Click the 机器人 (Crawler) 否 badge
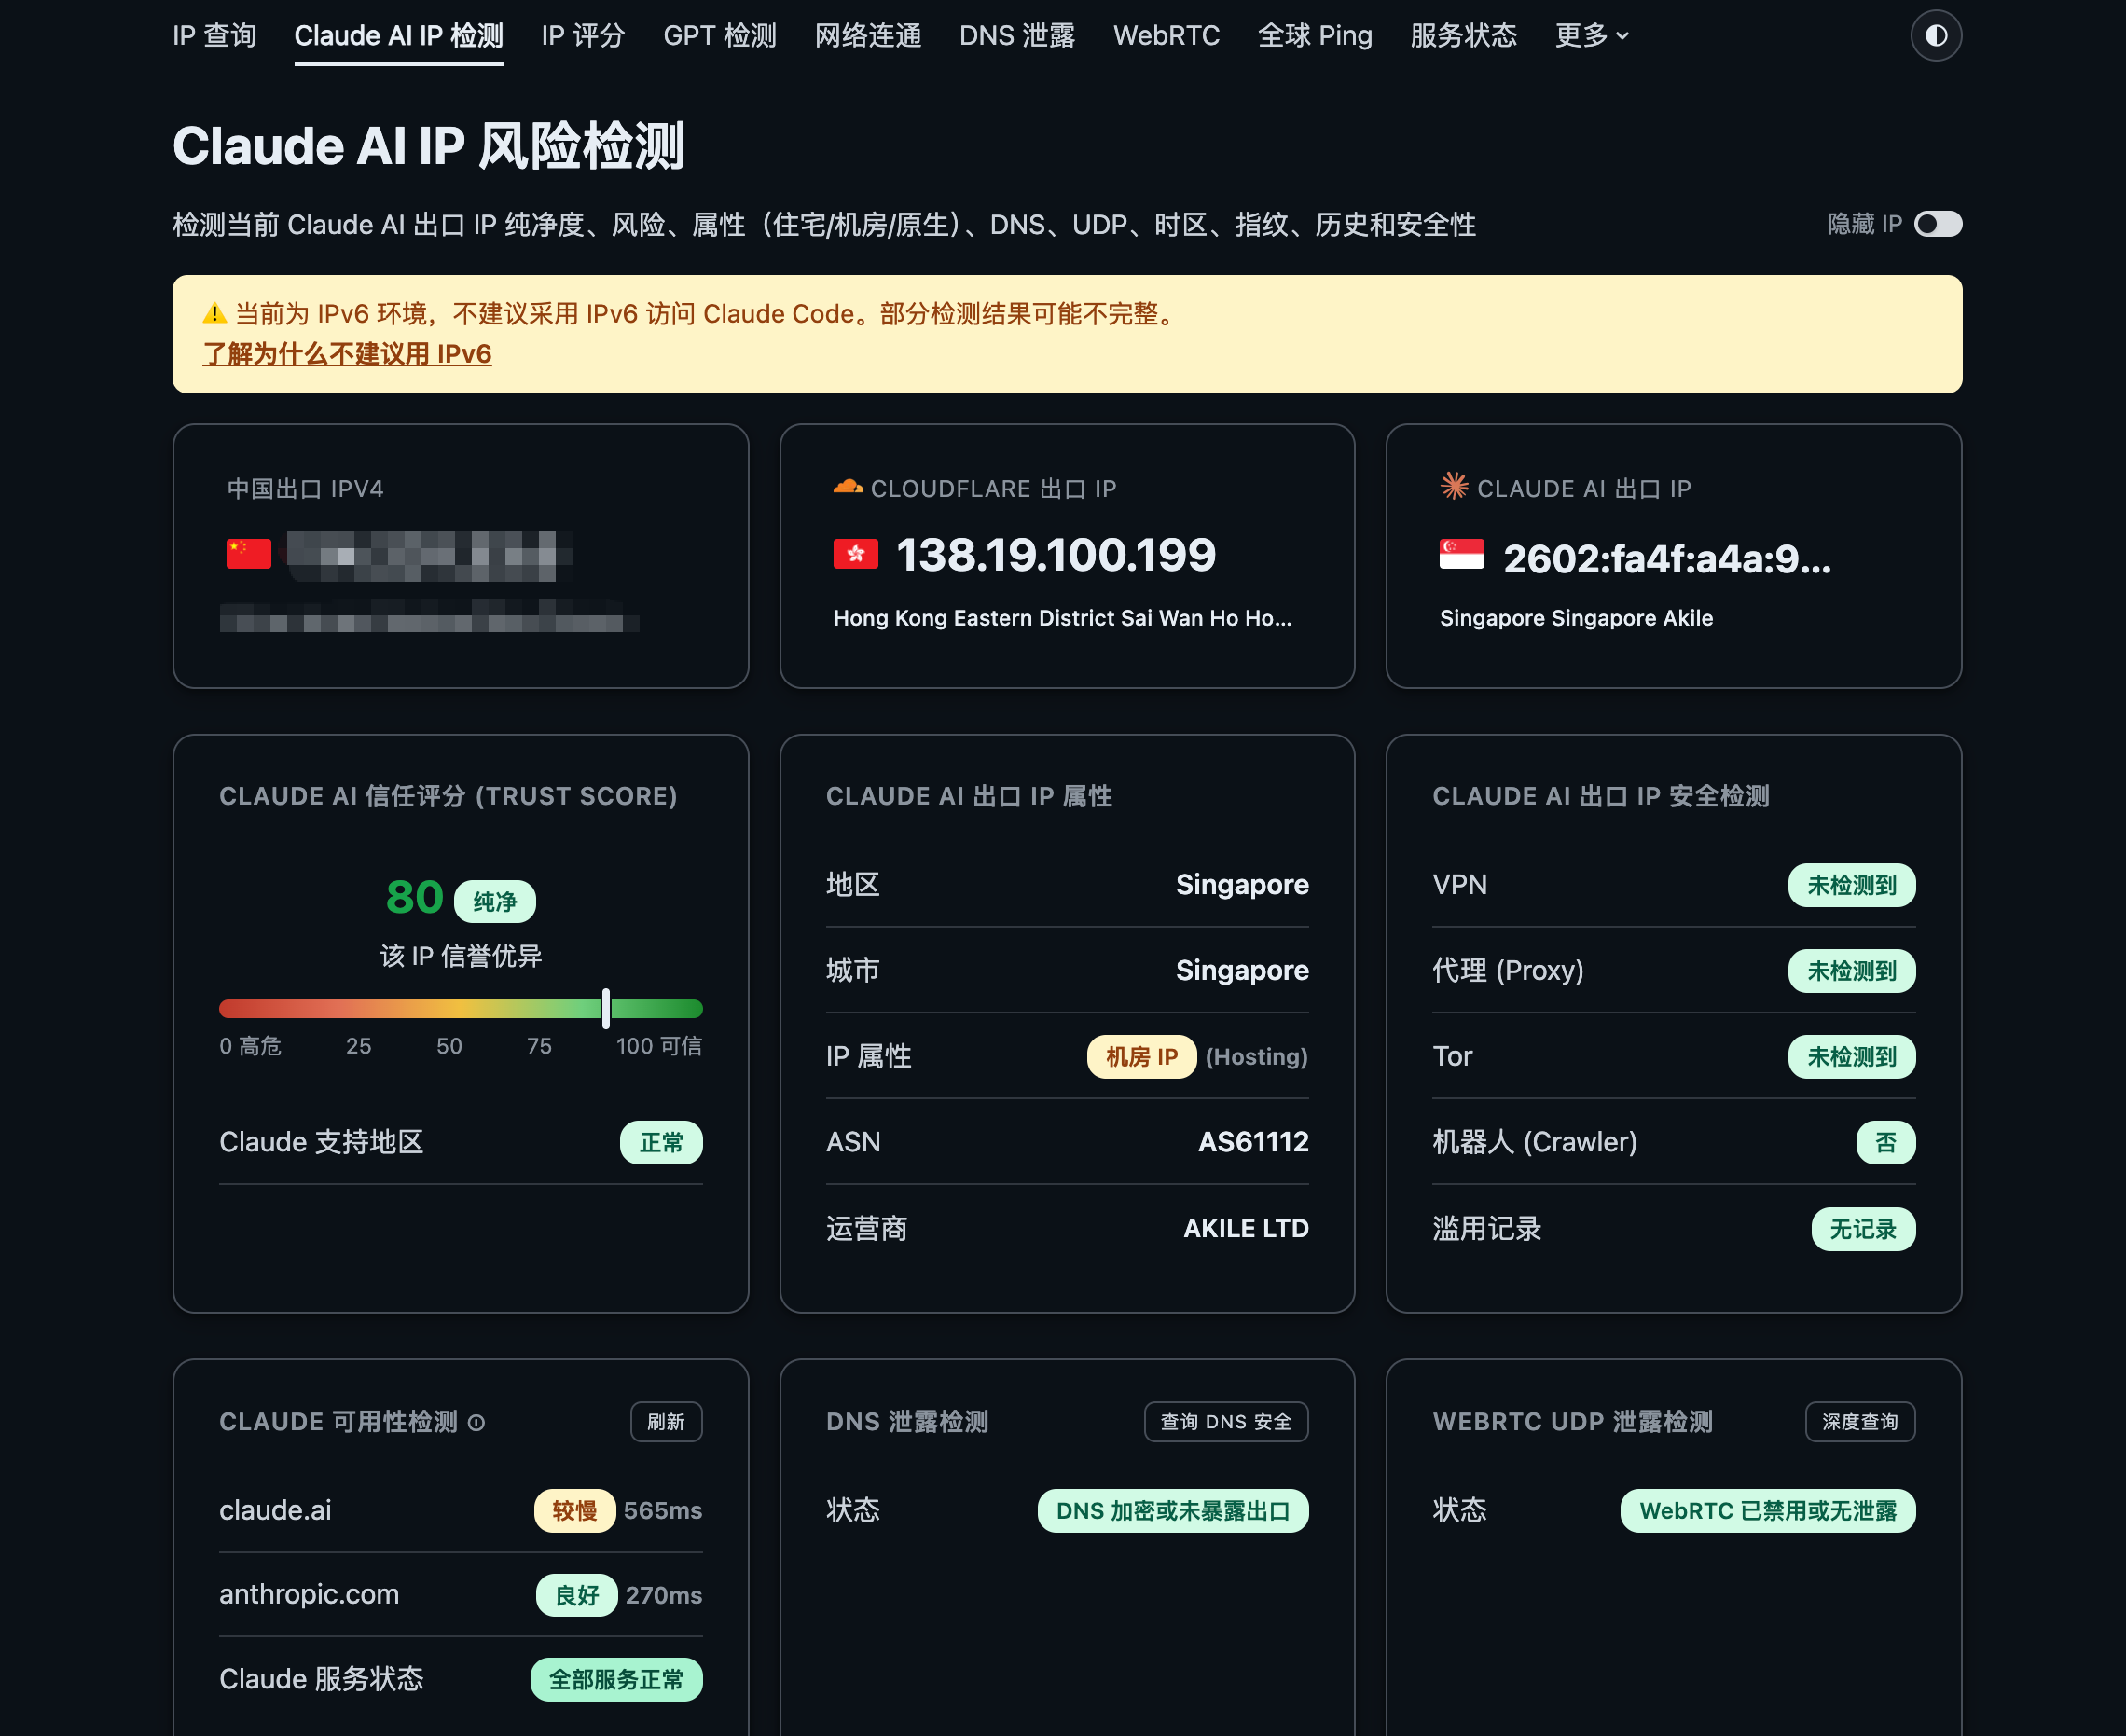Image resolution: width=2126 pixels, height=1736 pixels. tap(1885, 1142)
